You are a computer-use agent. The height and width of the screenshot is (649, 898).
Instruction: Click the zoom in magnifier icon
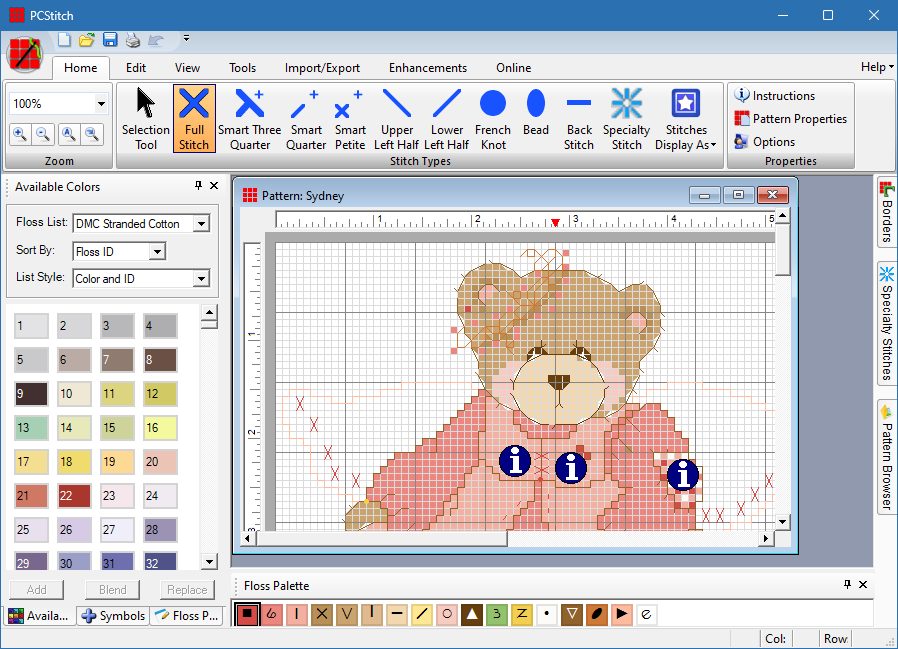tap(21, 134)
